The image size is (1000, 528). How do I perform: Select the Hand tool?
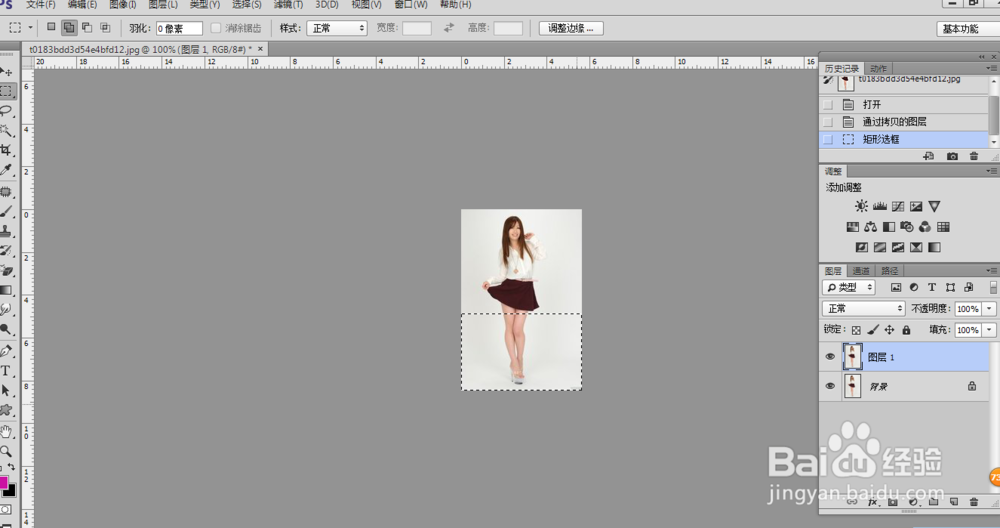point(6,432)
